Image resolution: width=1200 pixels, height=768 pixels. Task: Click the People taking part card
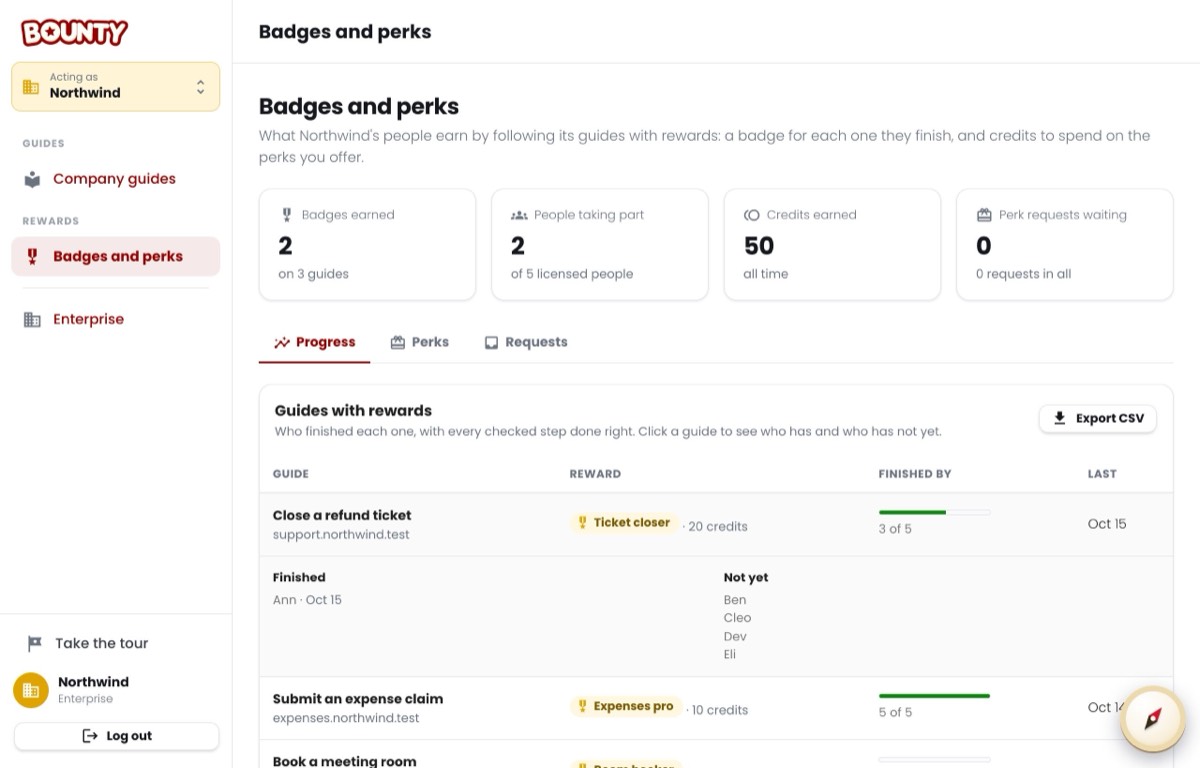pos(600,245)
